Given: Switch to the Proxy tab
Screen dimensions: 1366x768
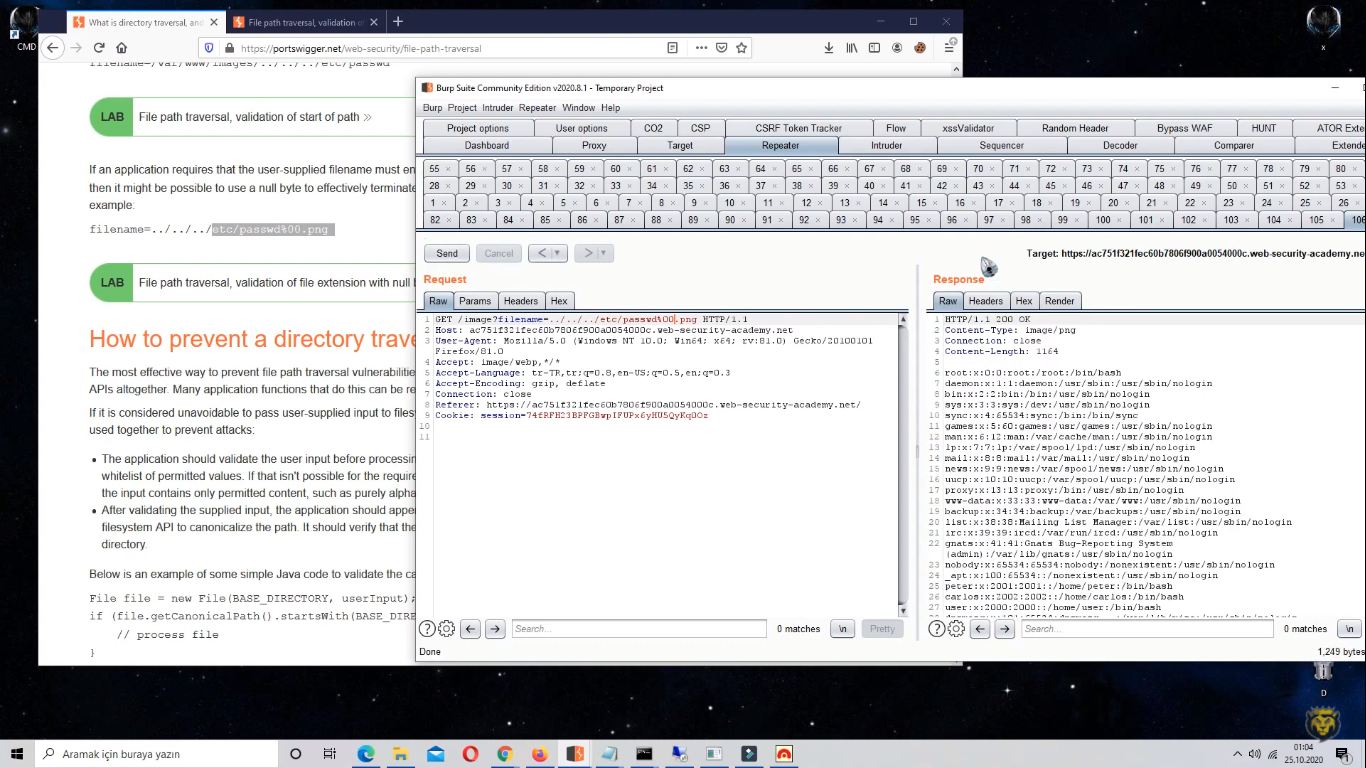Looking at the screenshot, I should click(594, 146).
